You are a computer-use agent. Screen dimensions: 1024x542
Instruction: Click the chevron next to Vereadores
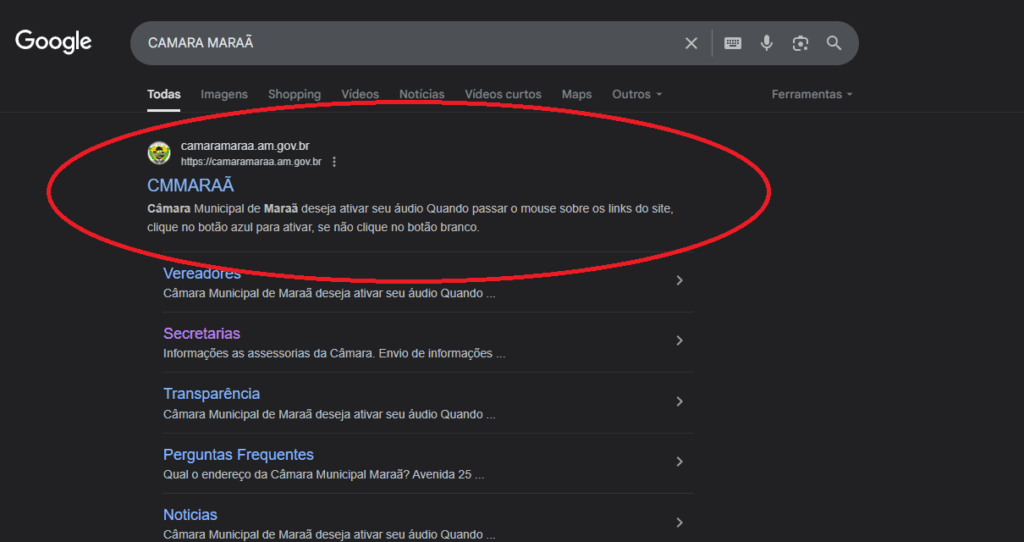click(679, 281)
